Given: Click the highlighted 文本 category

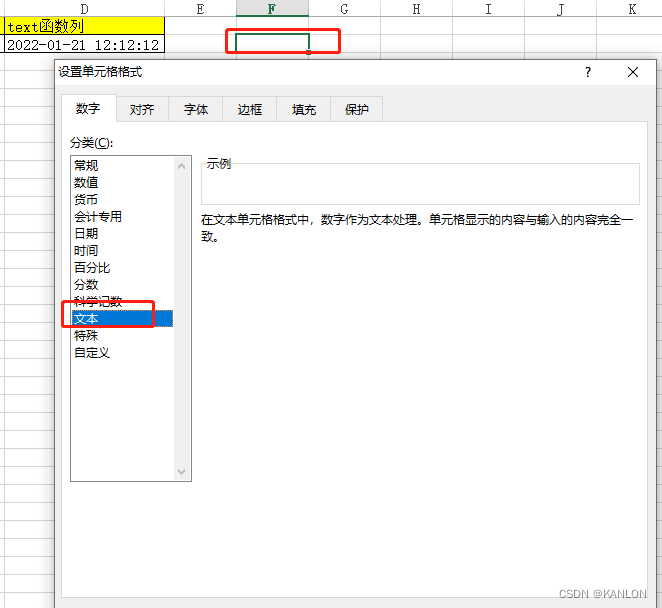Looking at the screenshot, I should pyautogui.click(x=122, y=318).
